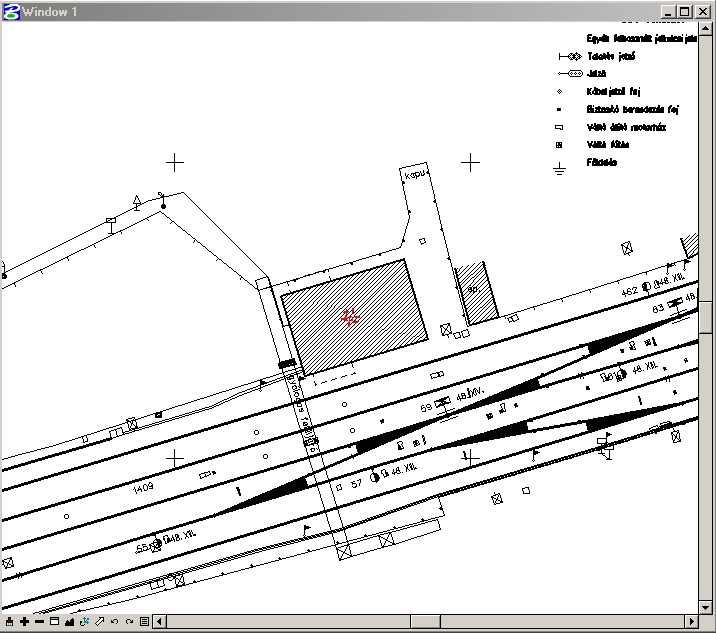Maximize Window 1
The width and height of the screenshot is (716, 633).
click(685, 12)
